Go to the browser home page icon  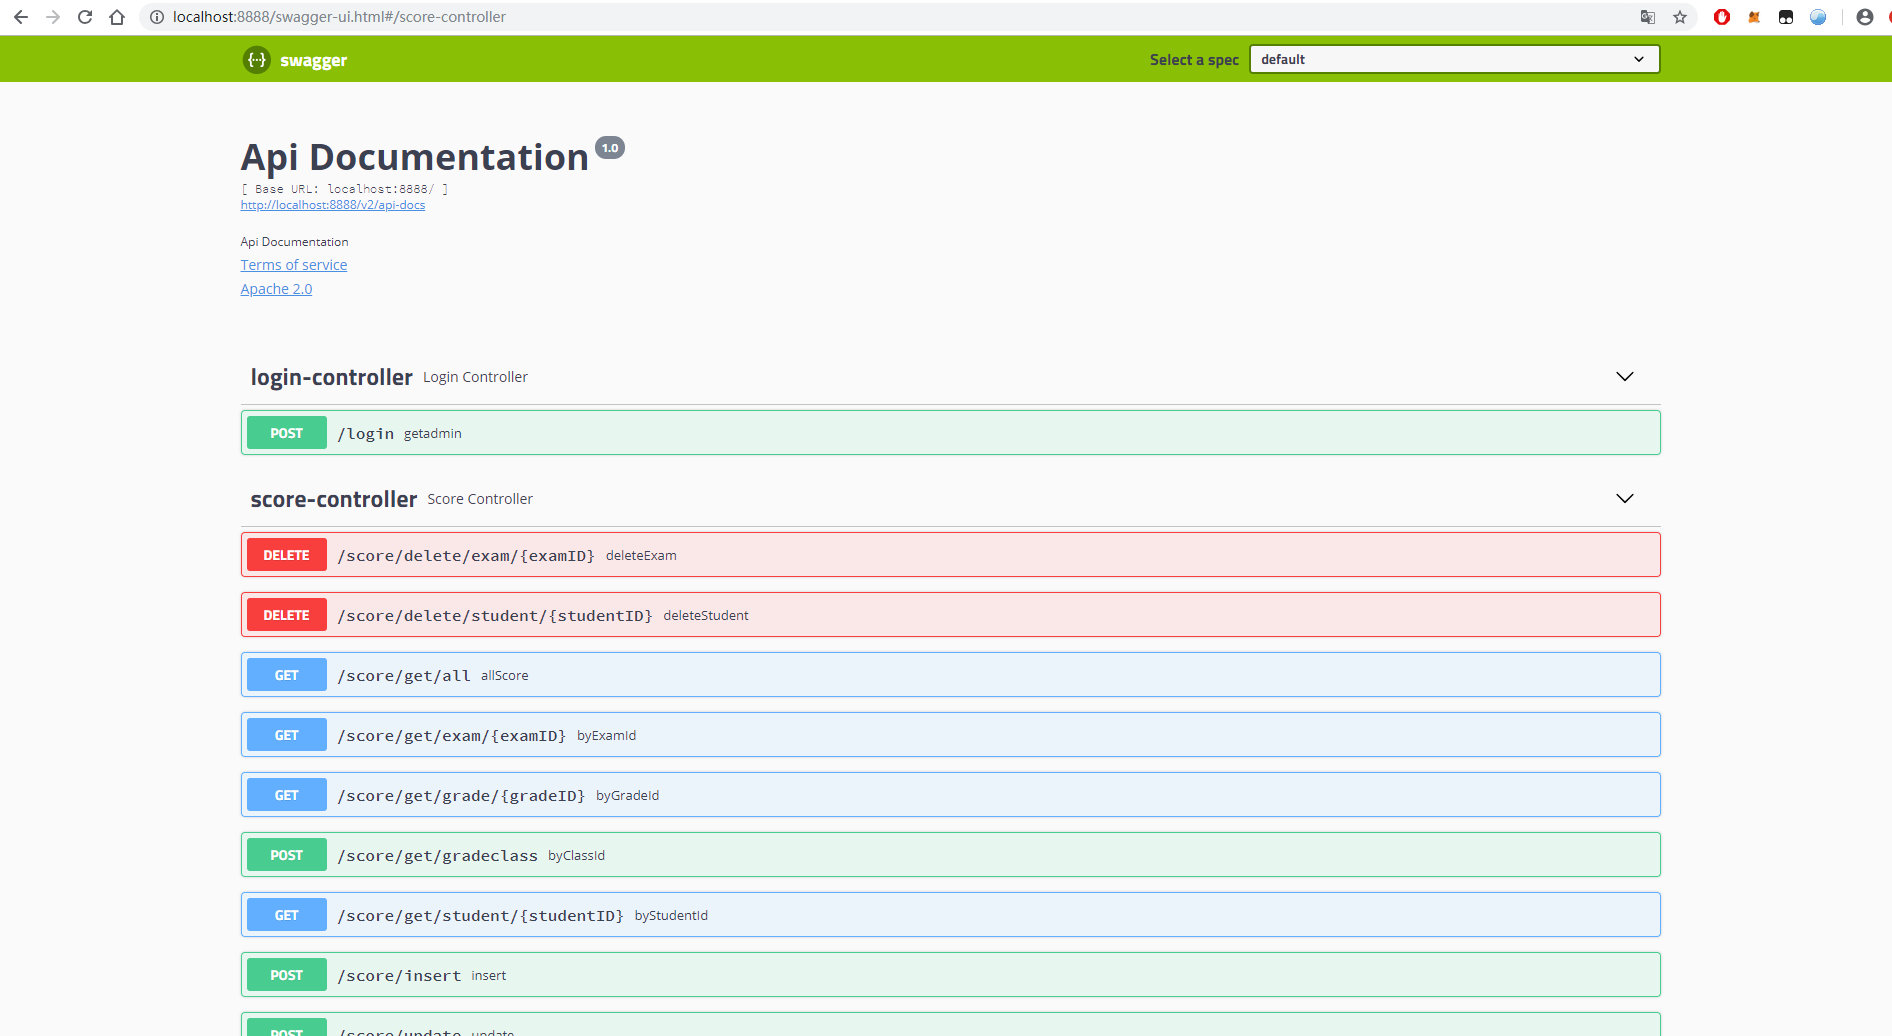point(117,17)
